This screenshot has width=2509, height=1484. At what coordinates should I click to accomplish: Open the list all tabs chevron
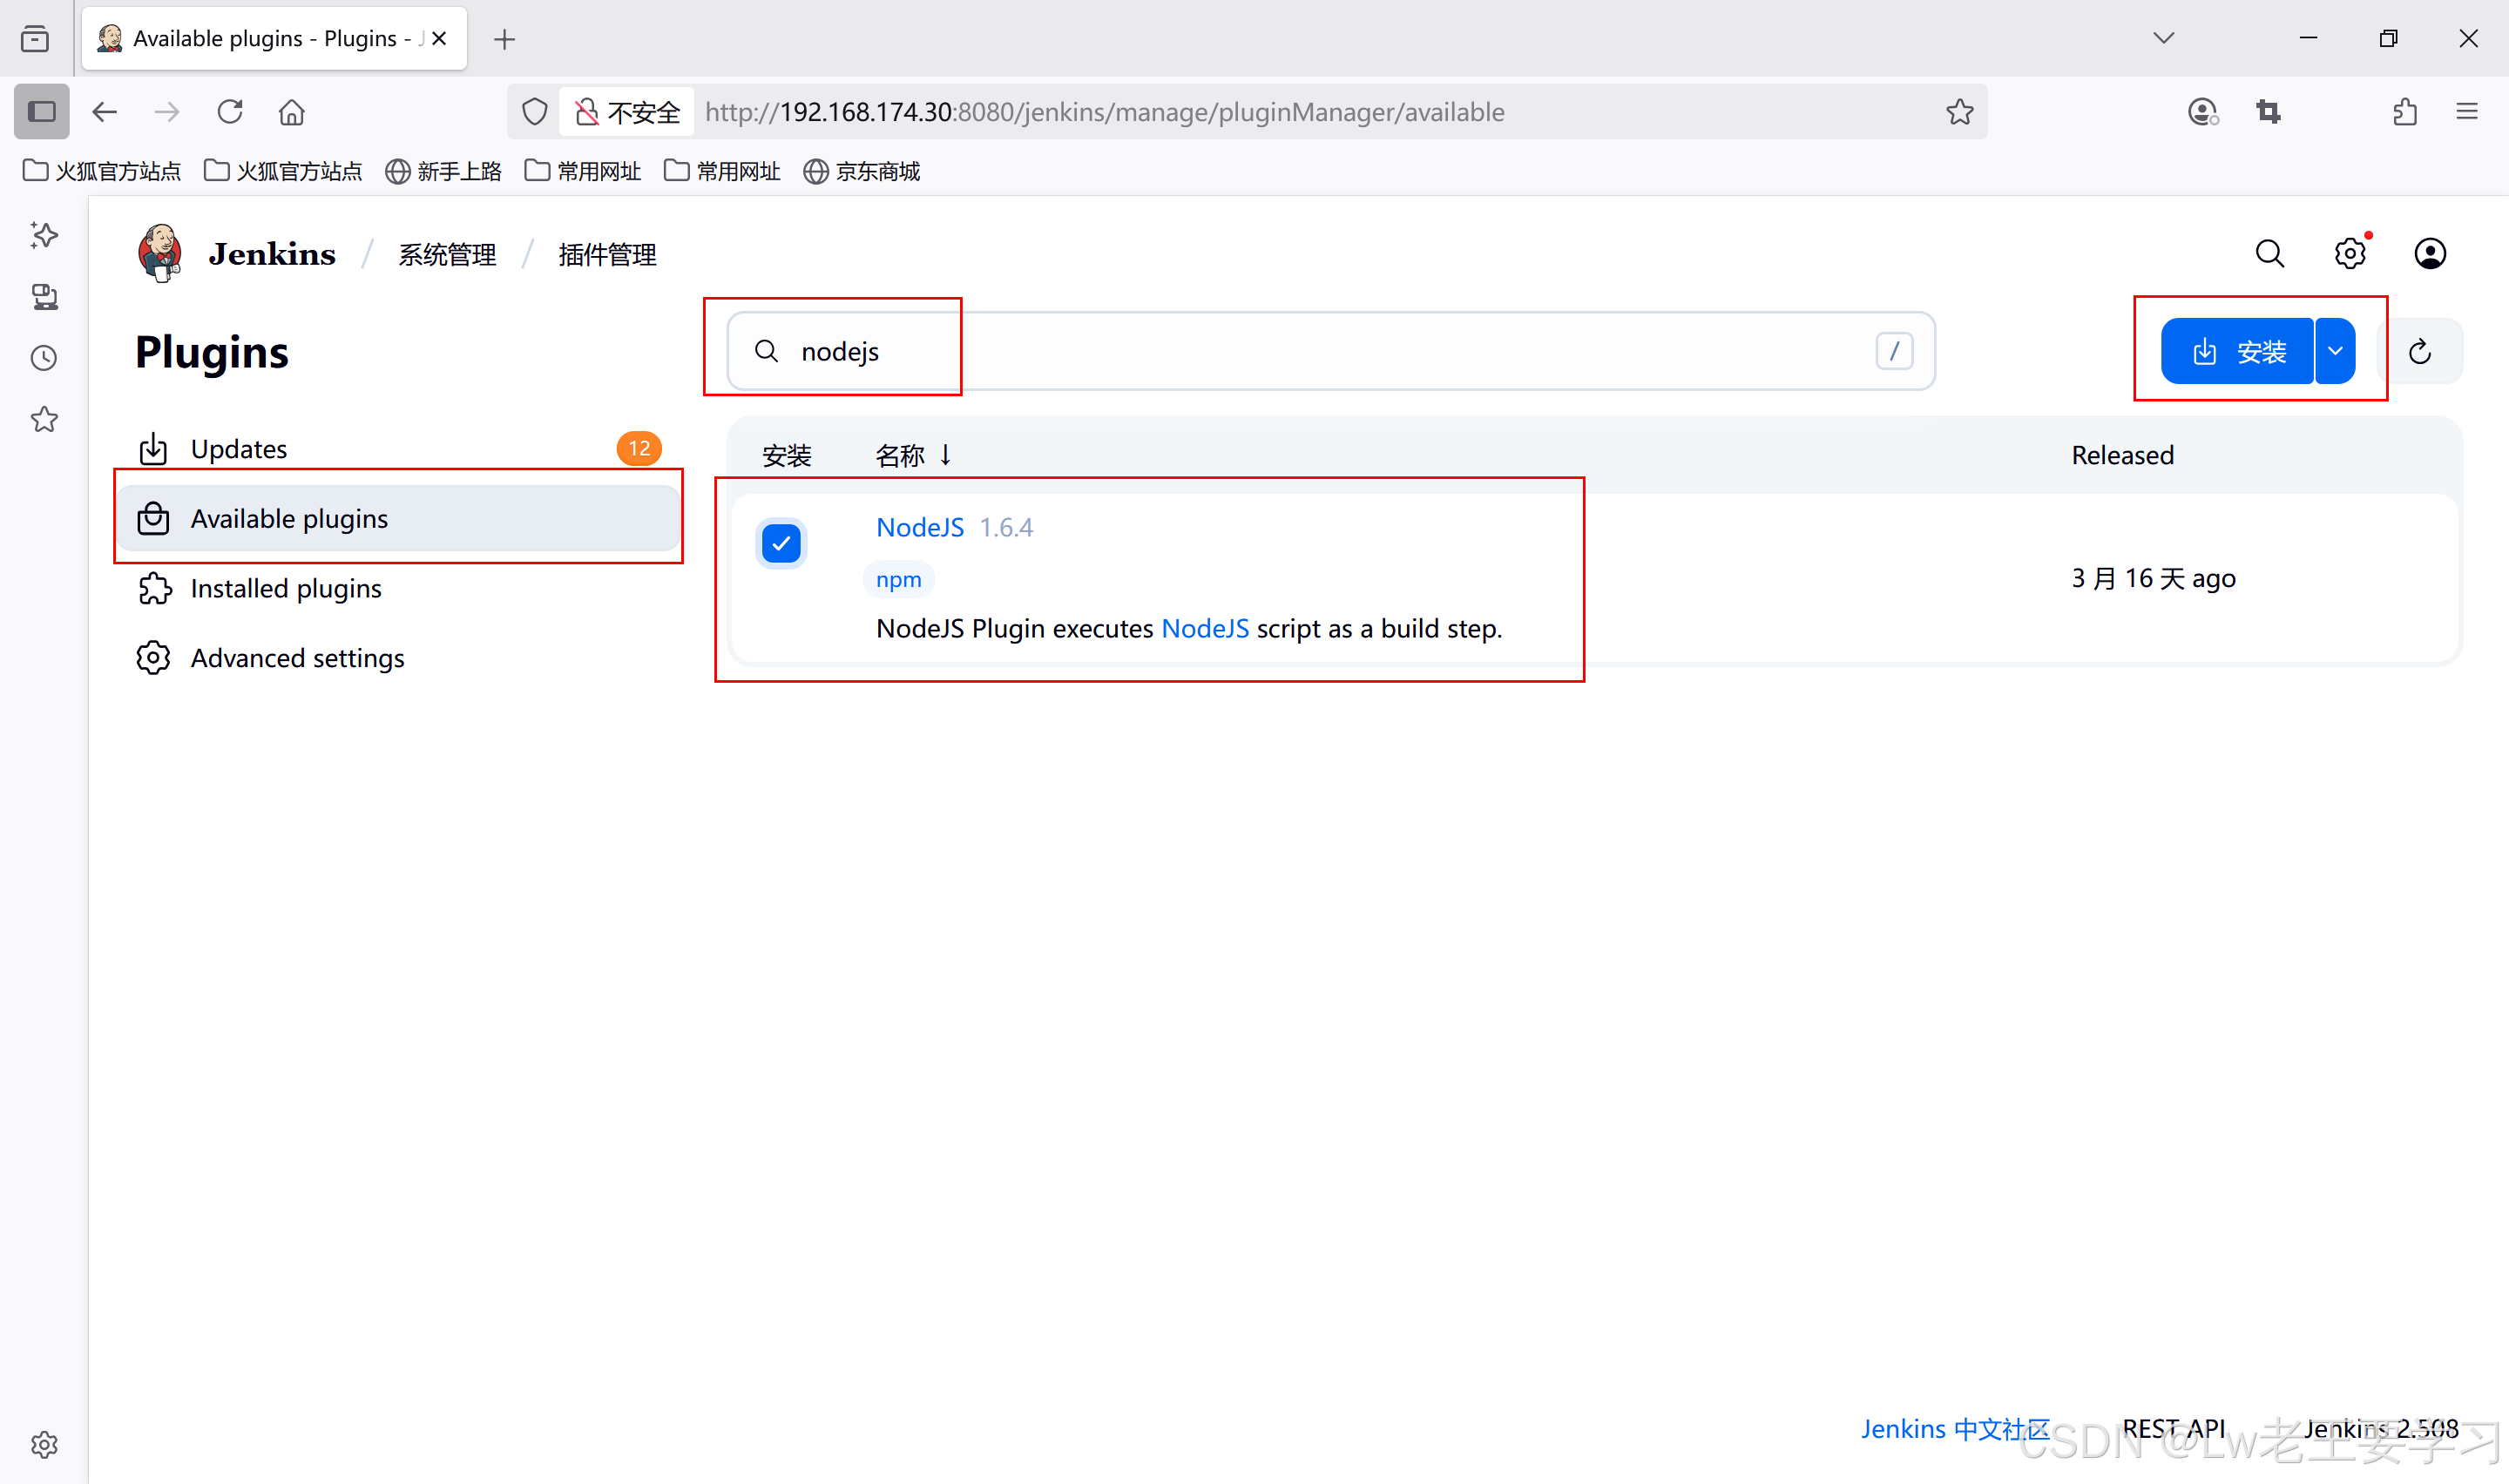[x=2163, y=38]
